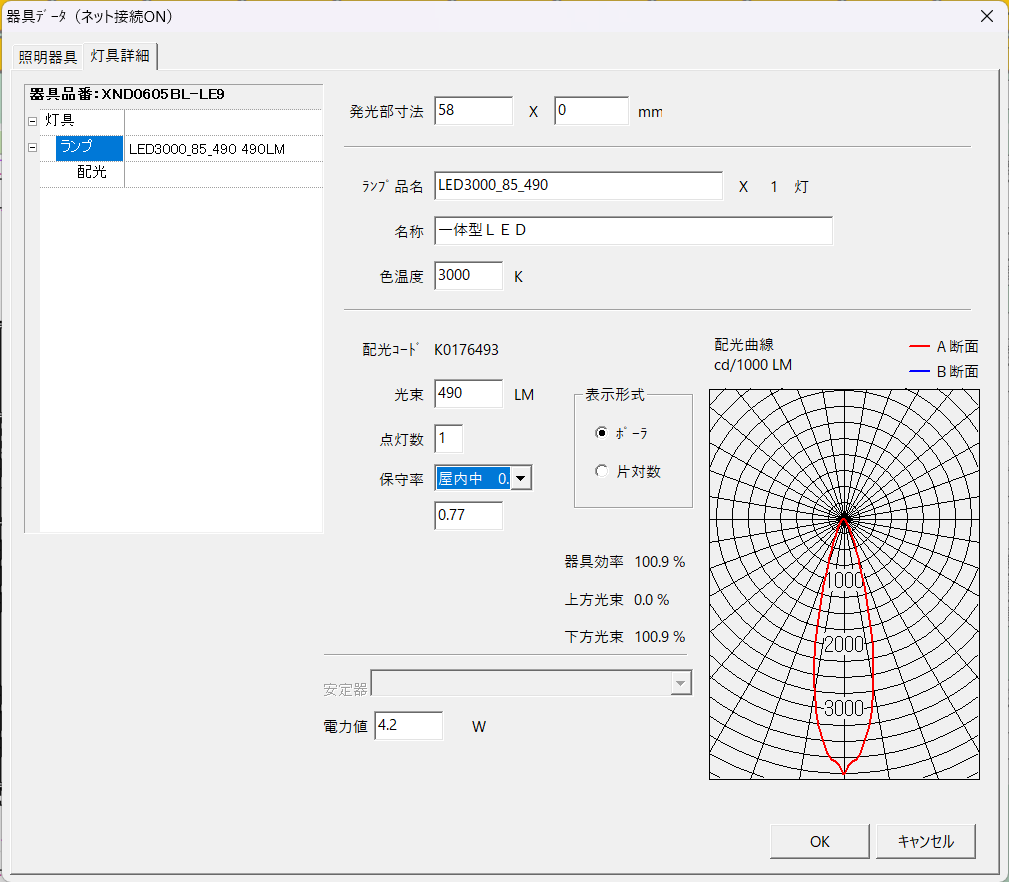Click the 色温度 field showing 3000
This screenshot has height=882, width=1009.
click(x=468, y=276)
